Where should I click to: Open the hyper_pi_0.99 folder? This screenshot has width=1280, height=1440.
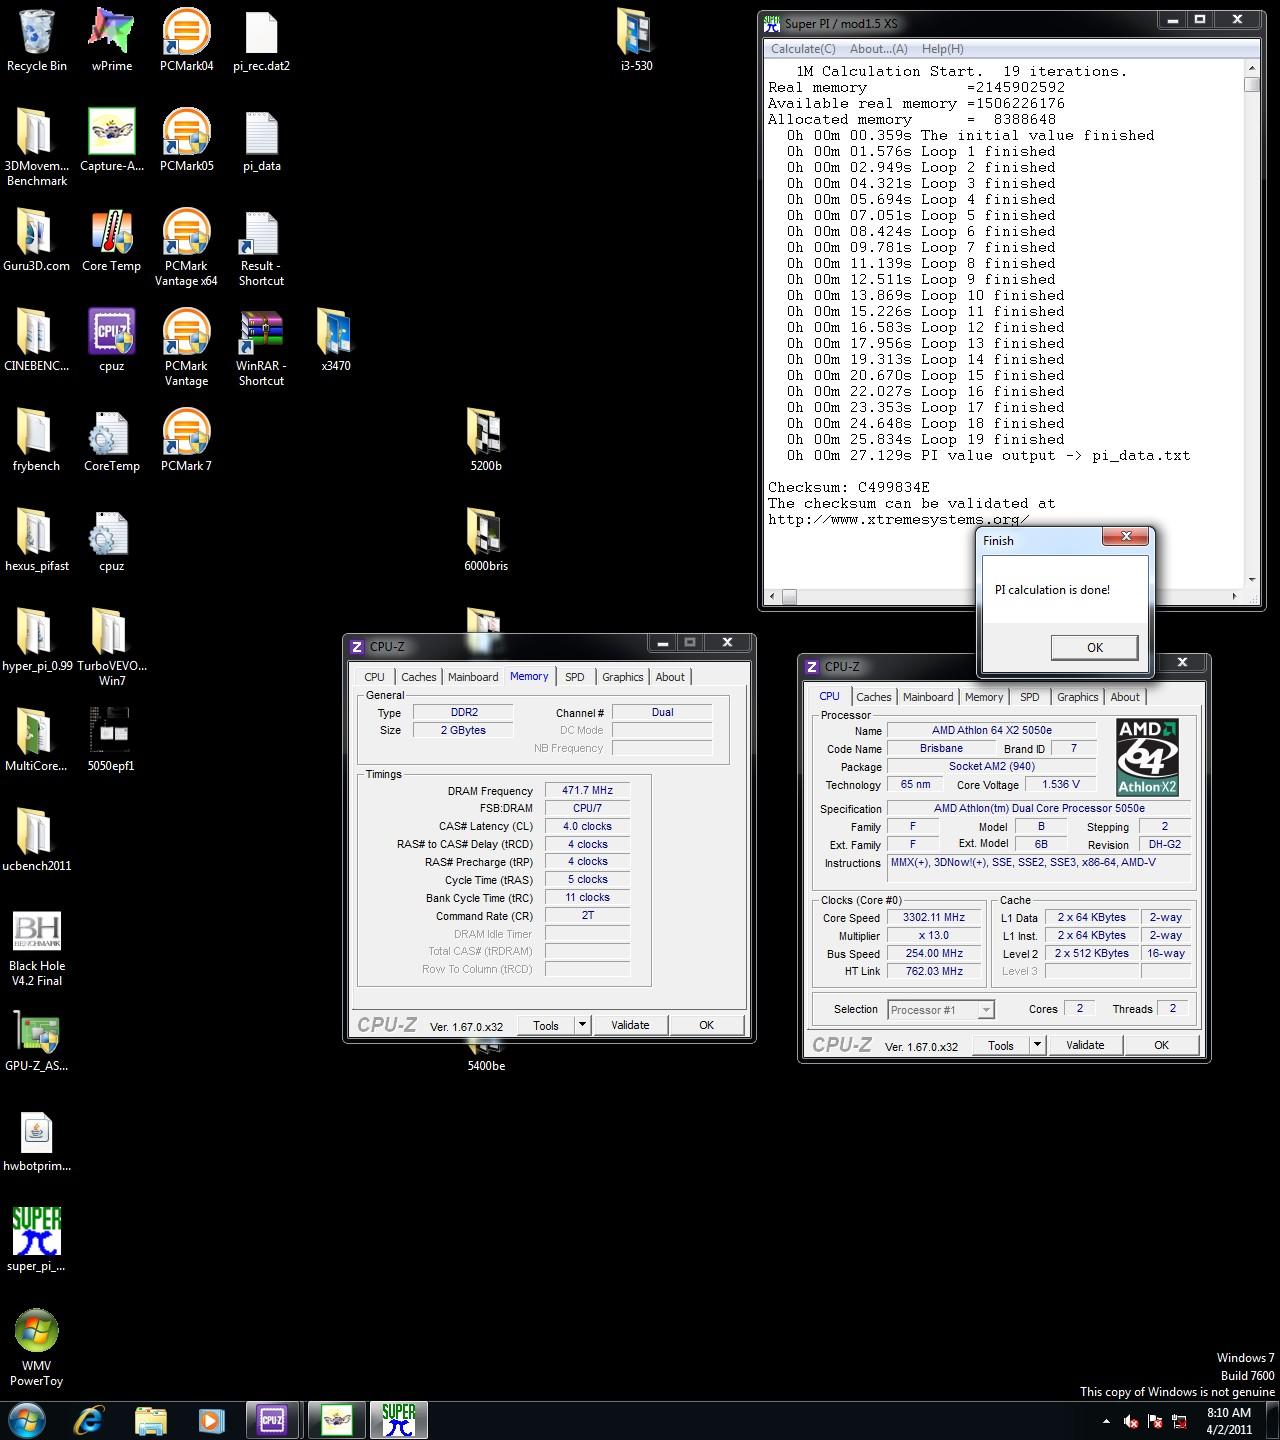(x=37, y=640)
